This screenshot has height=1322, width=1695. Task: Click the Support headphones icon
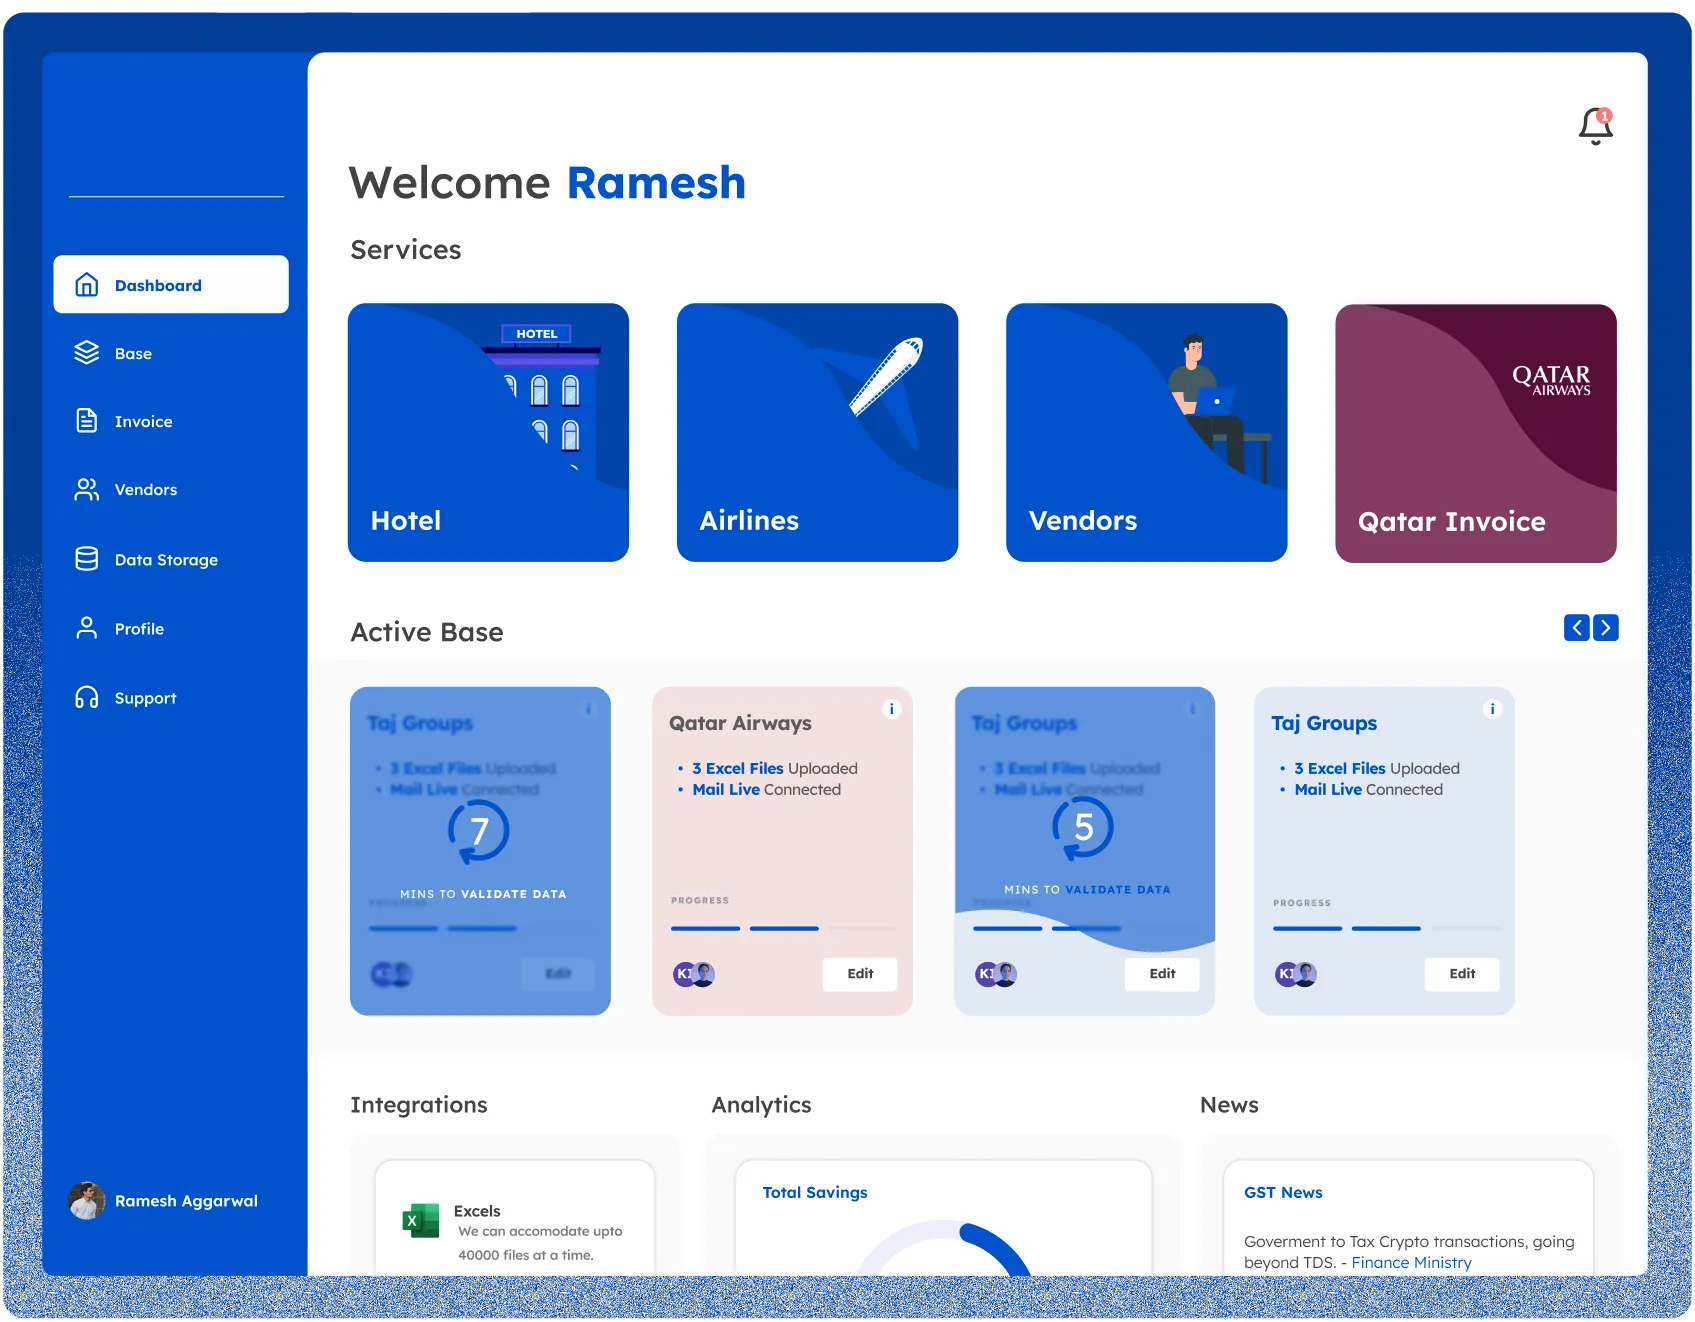coord(87,698)
